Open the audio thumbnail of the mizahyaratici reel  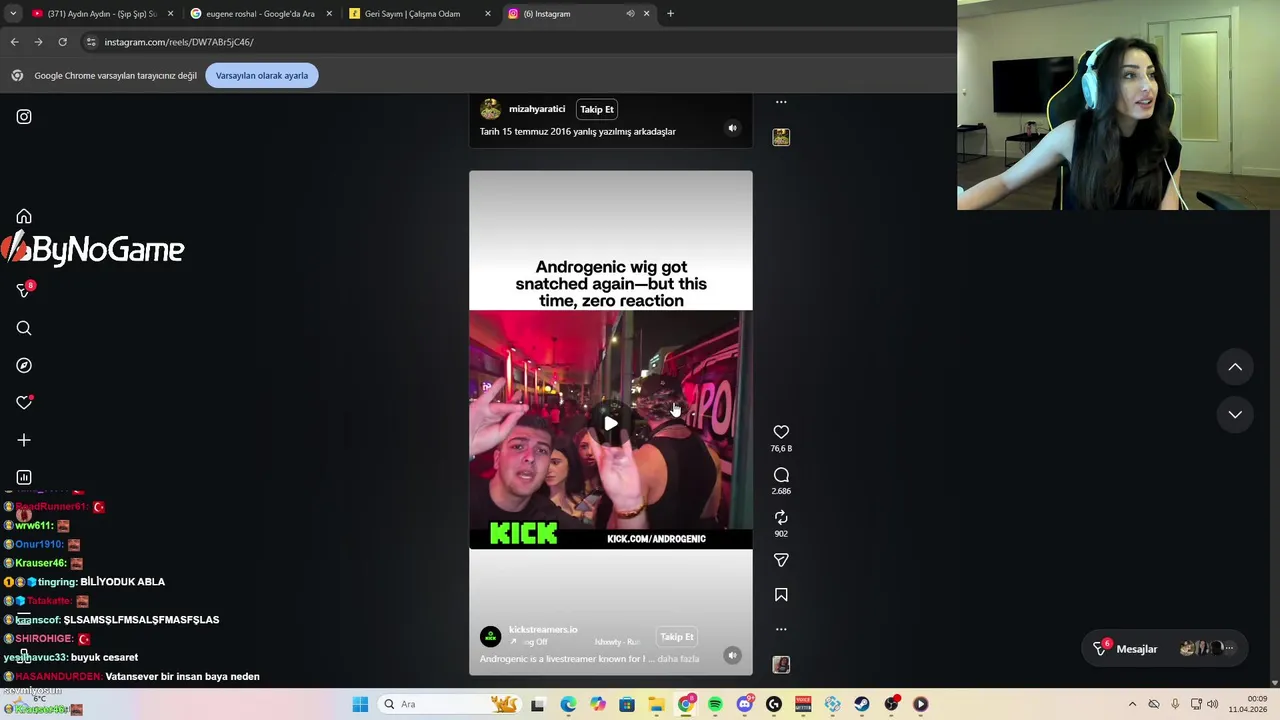coord(781,137)
